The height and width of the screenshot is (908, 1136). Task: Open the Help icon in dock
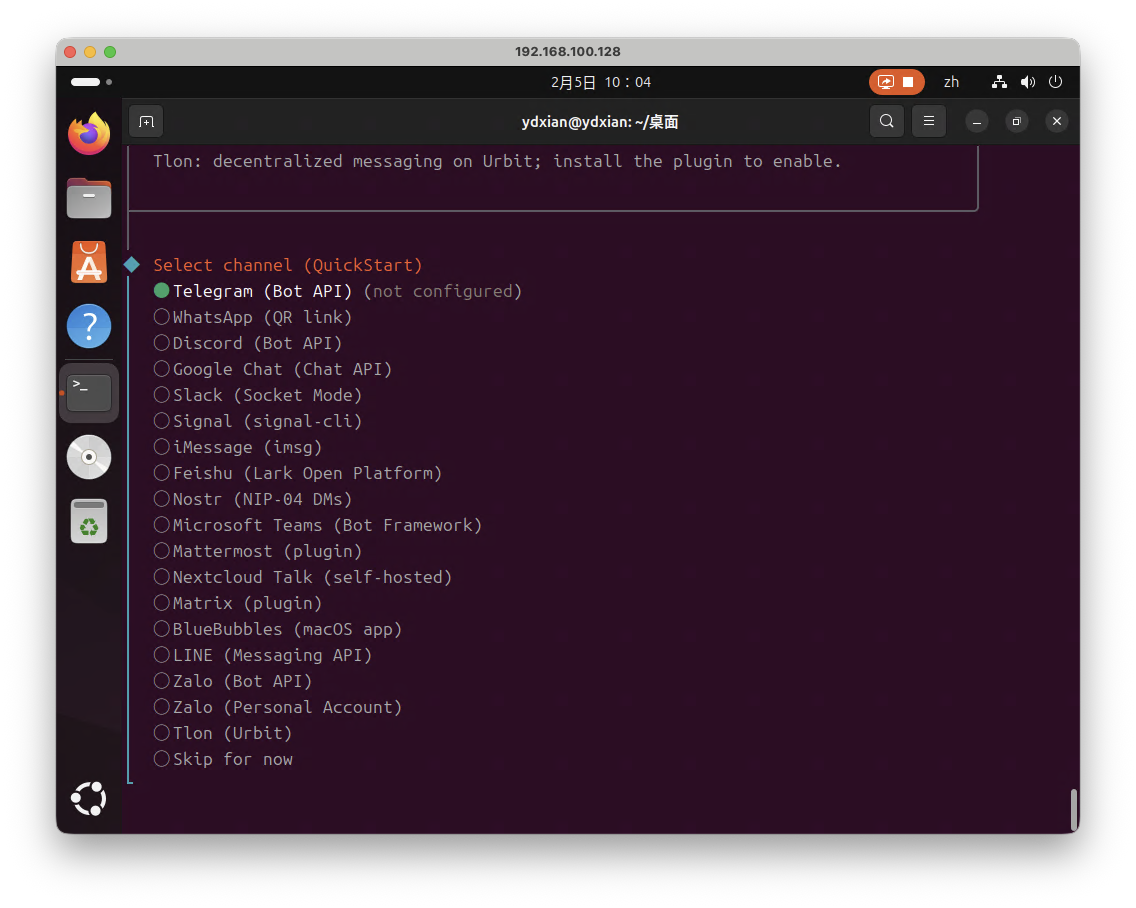click(89, 327)
